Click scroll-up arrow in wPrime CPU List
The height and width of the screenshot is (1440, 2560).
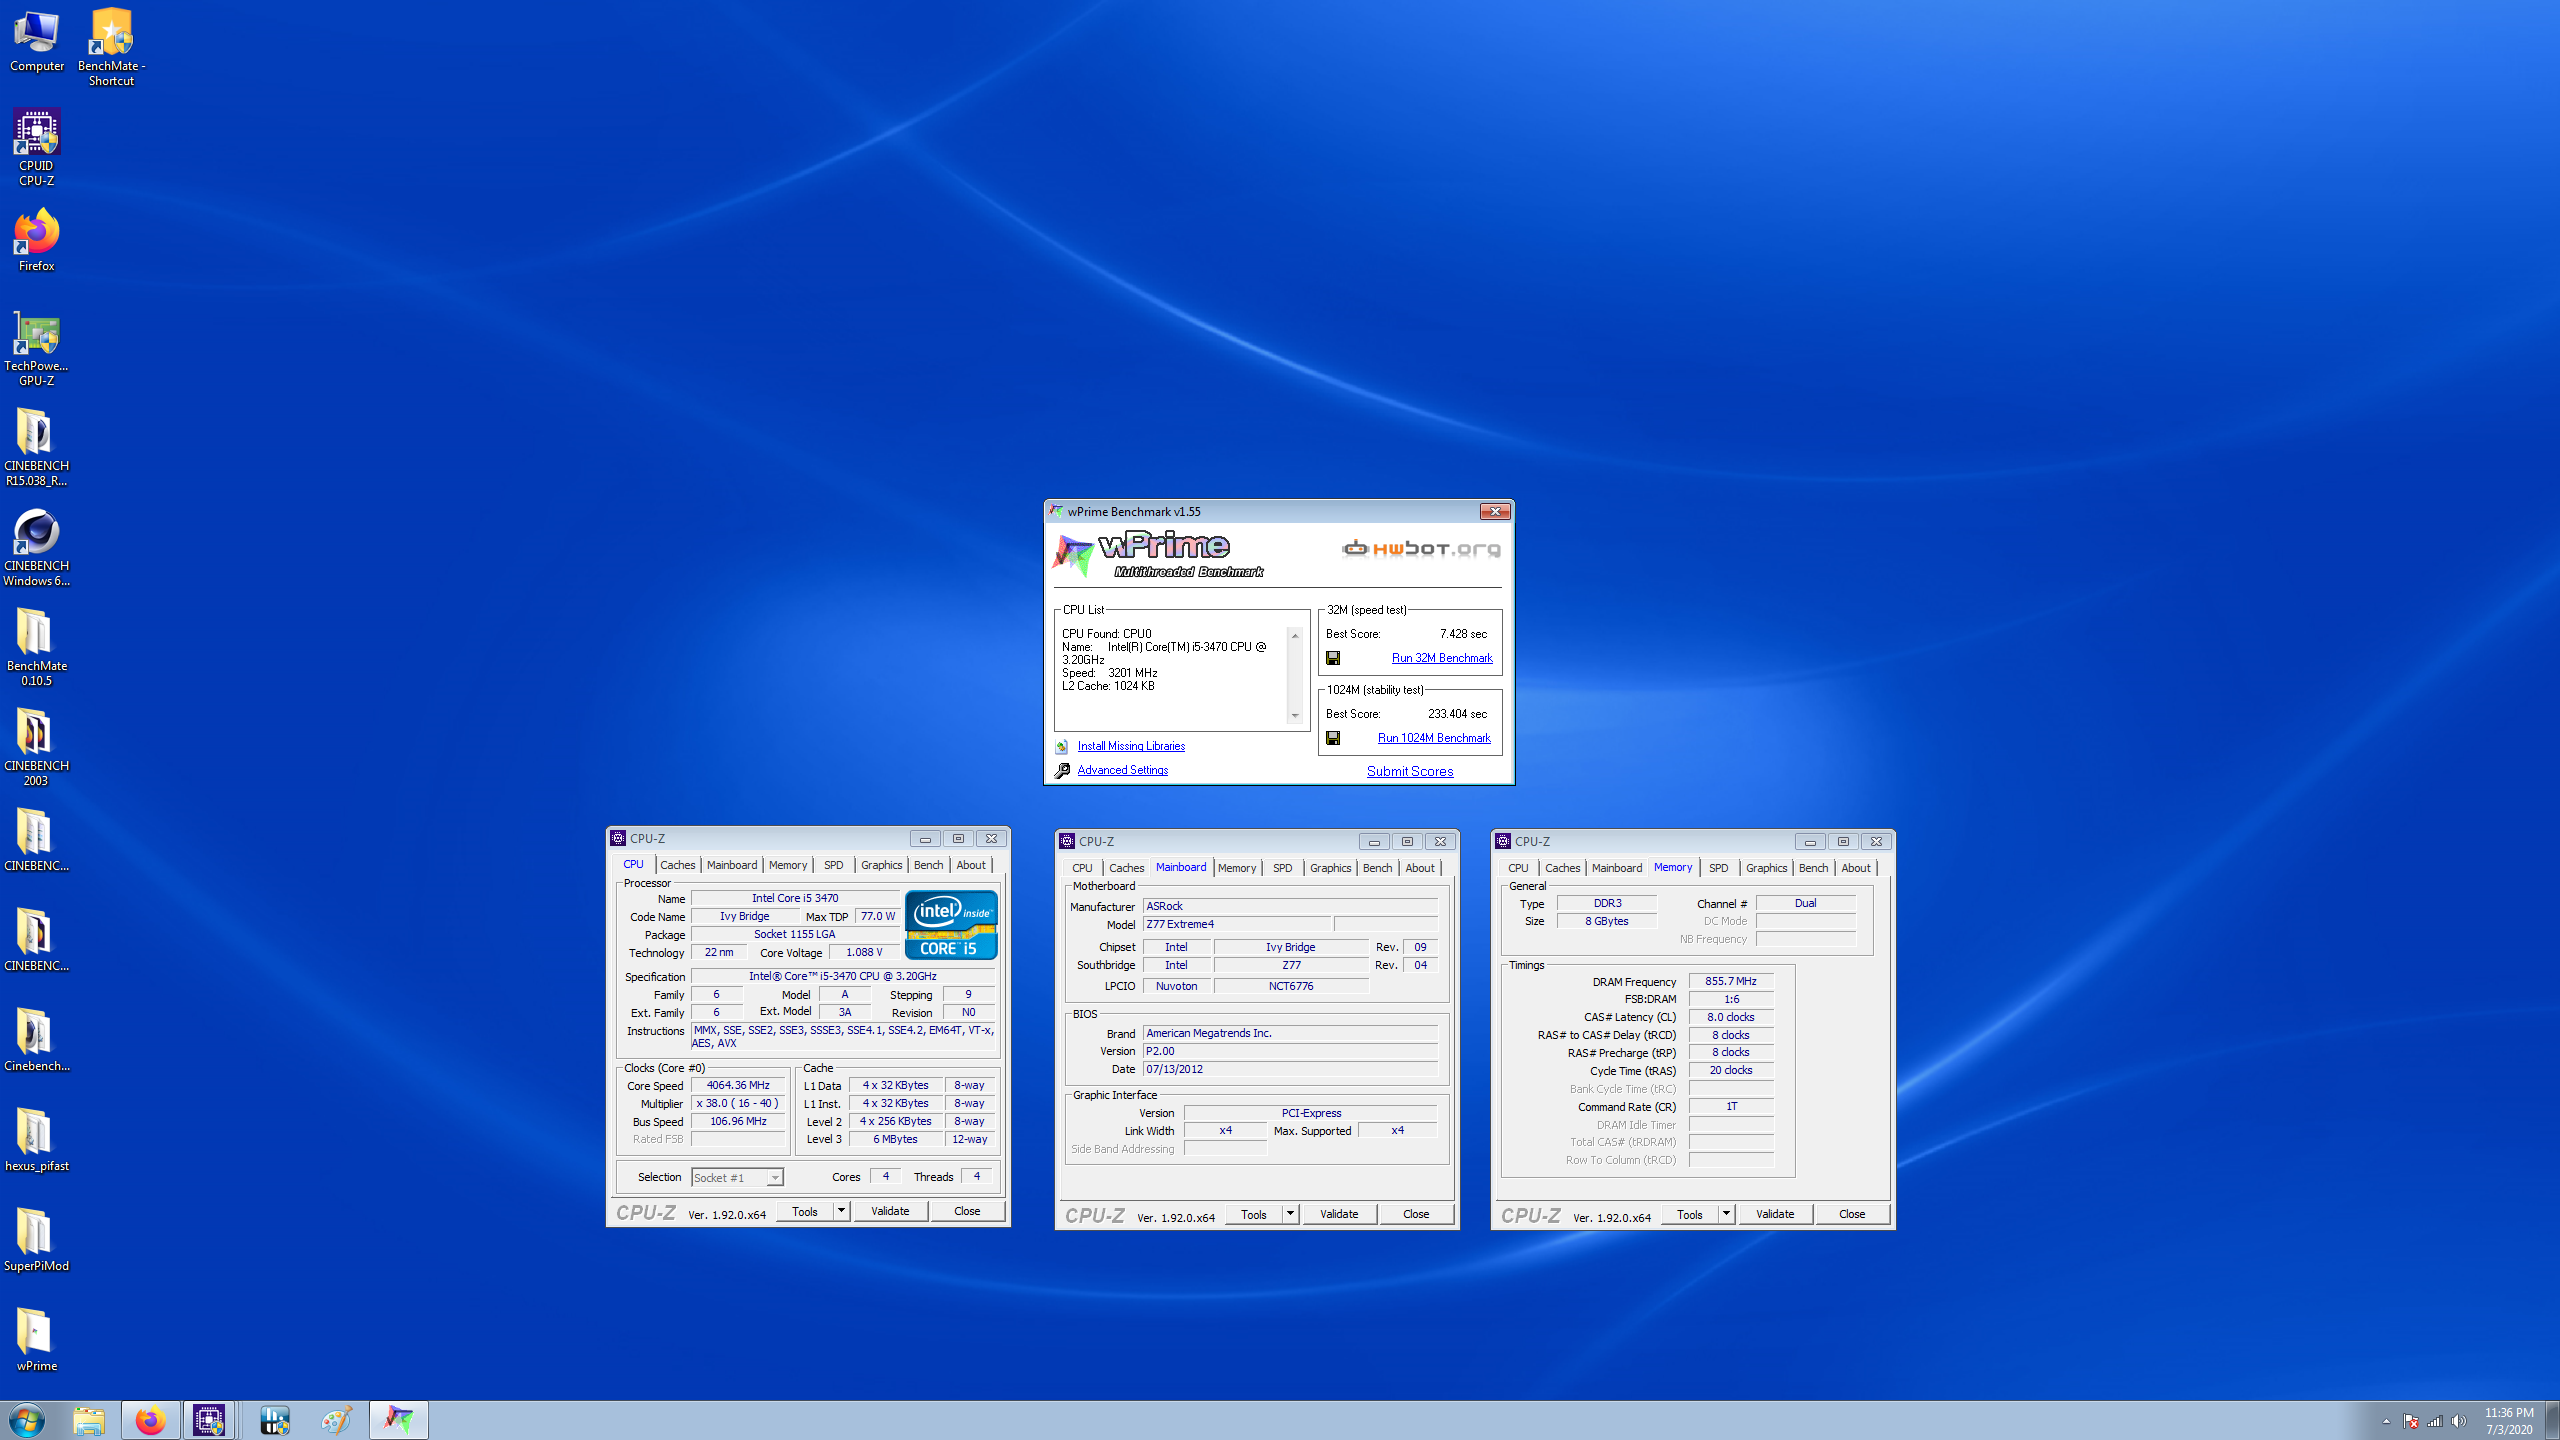tap(1295, 636)
